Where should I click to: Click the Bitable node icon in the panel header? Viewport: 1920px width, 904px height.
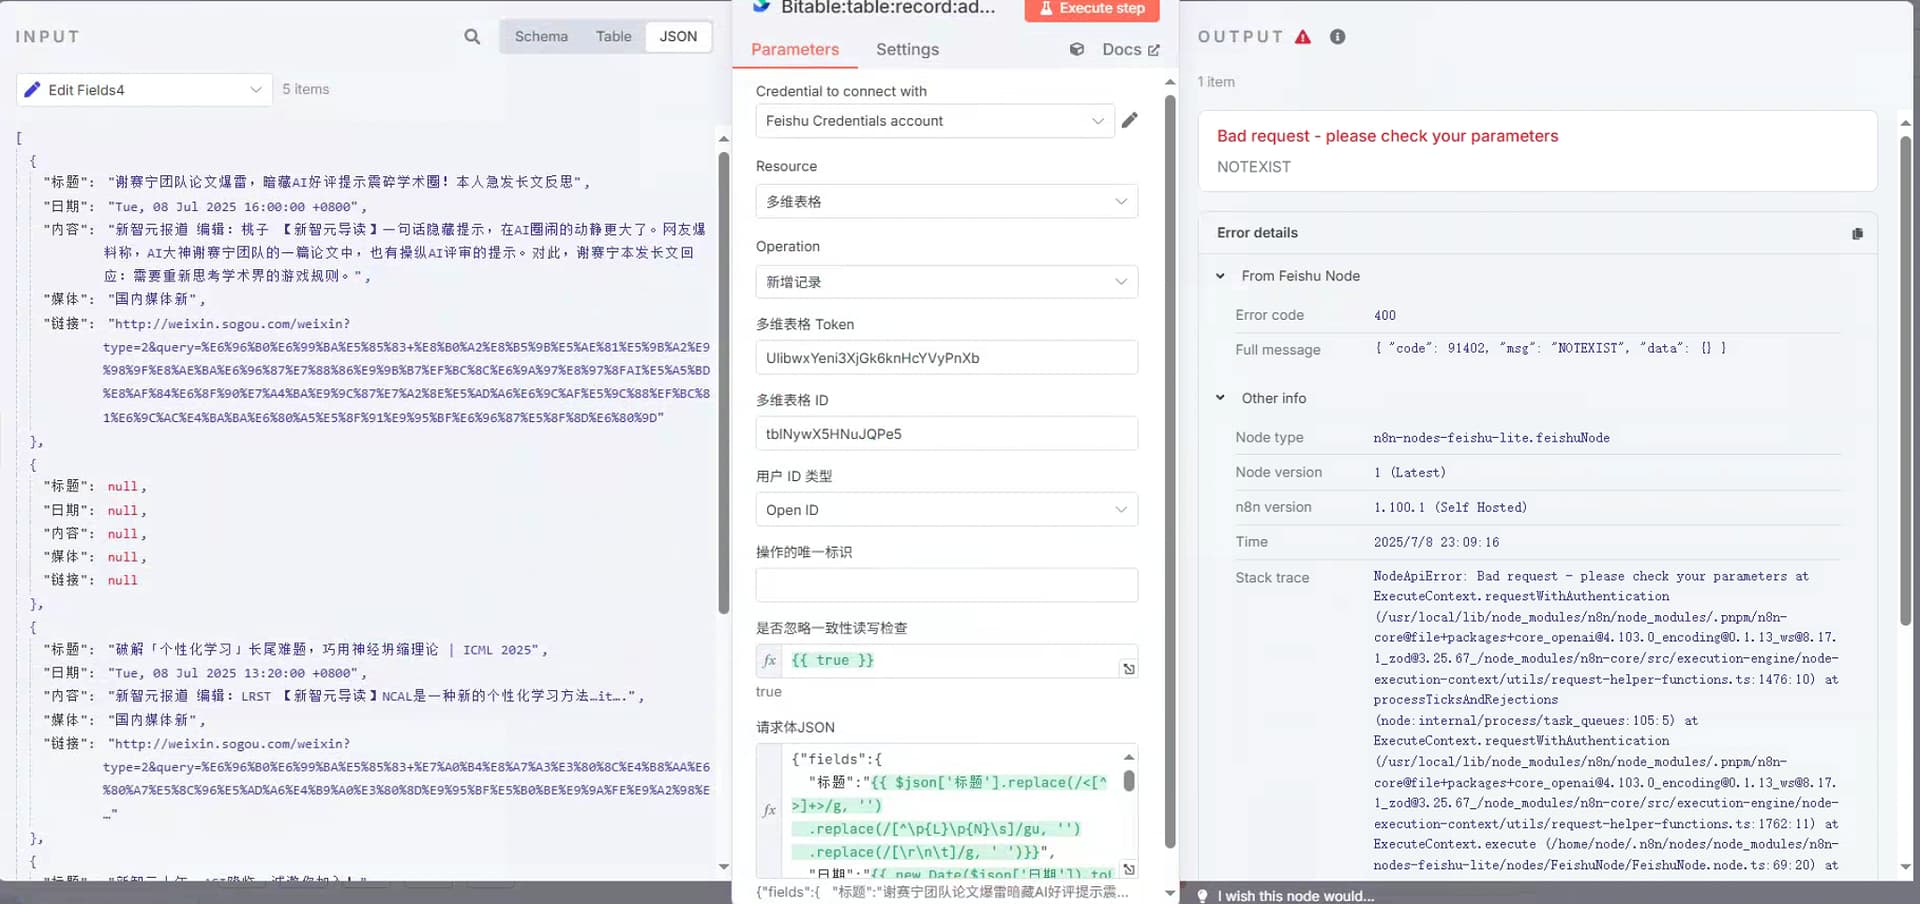(x=758, y=8)
